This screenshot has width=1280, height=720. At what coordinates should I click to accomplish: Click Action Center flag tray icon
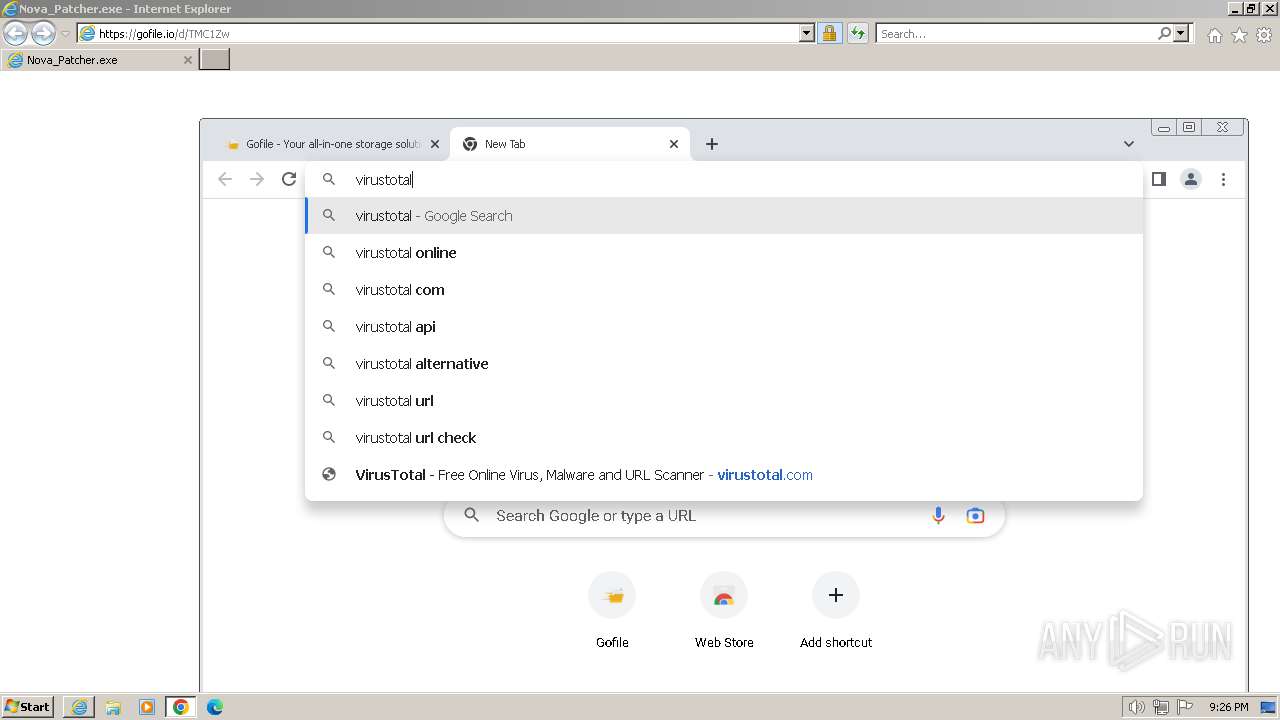tap(1184, 707)
